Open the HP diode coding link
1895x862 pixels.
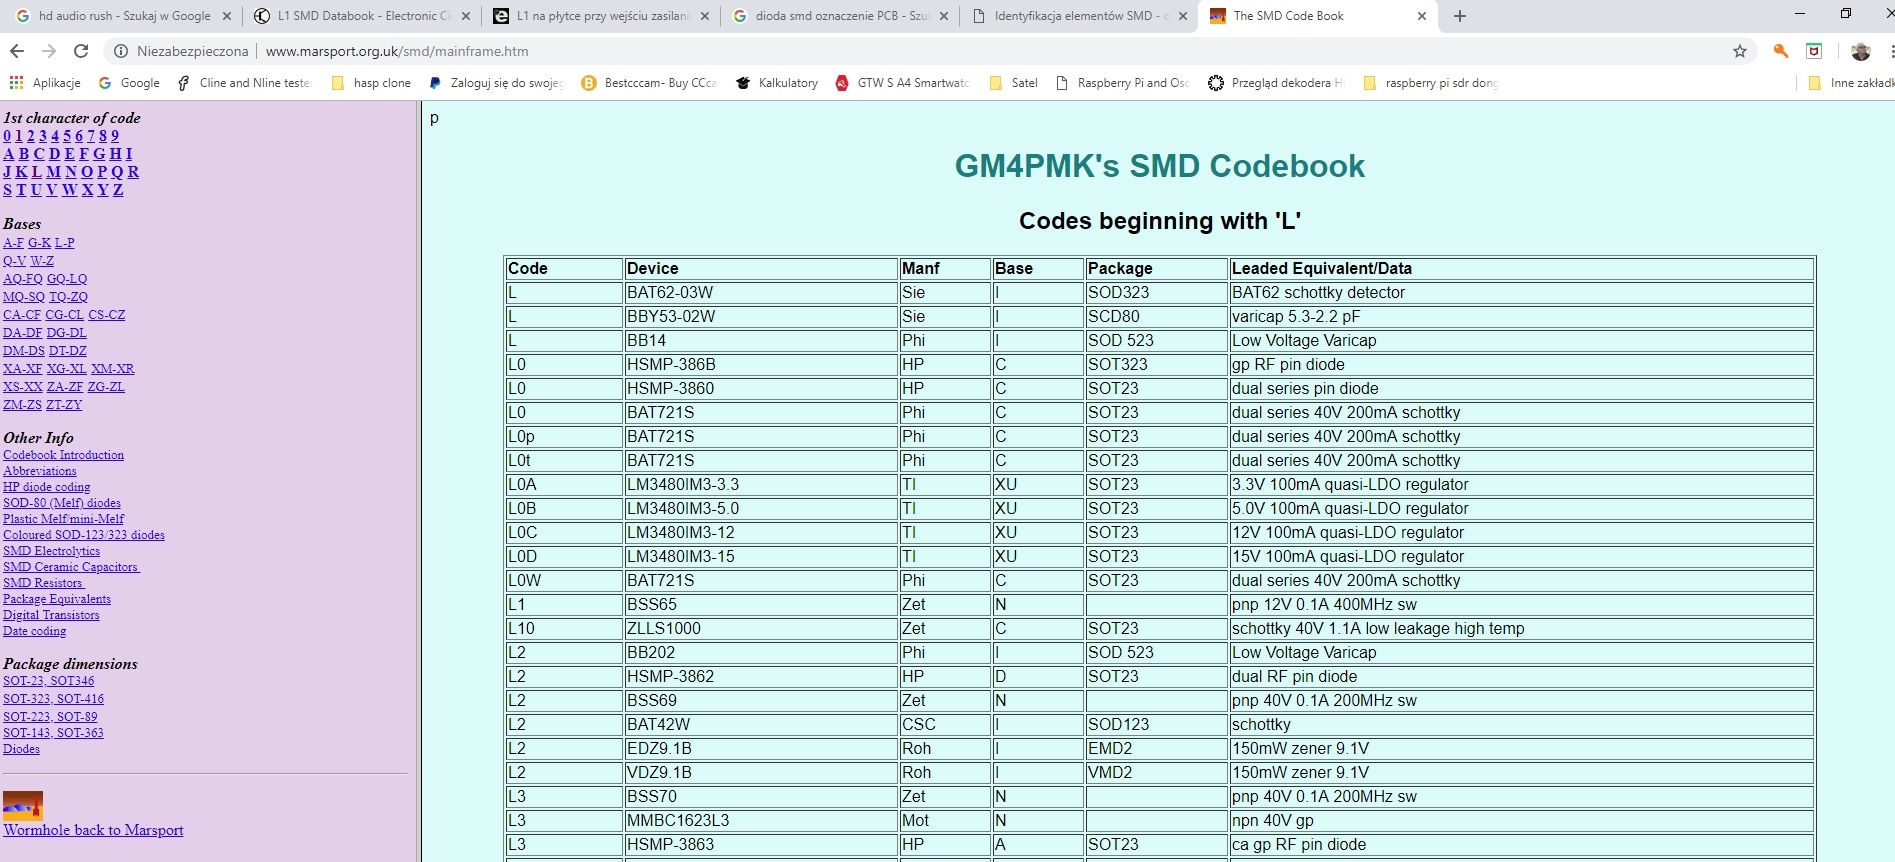tap(47, 487)
